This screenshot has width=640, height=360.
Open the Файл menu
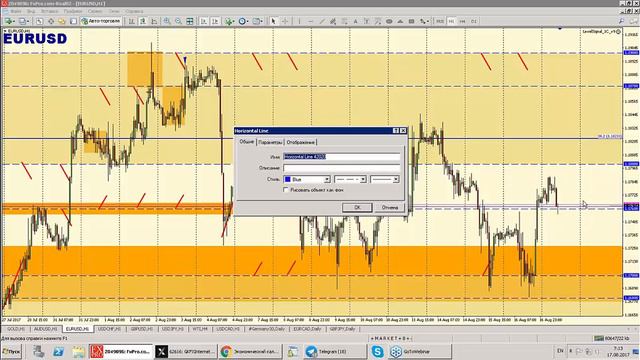[x=16, y=11]
